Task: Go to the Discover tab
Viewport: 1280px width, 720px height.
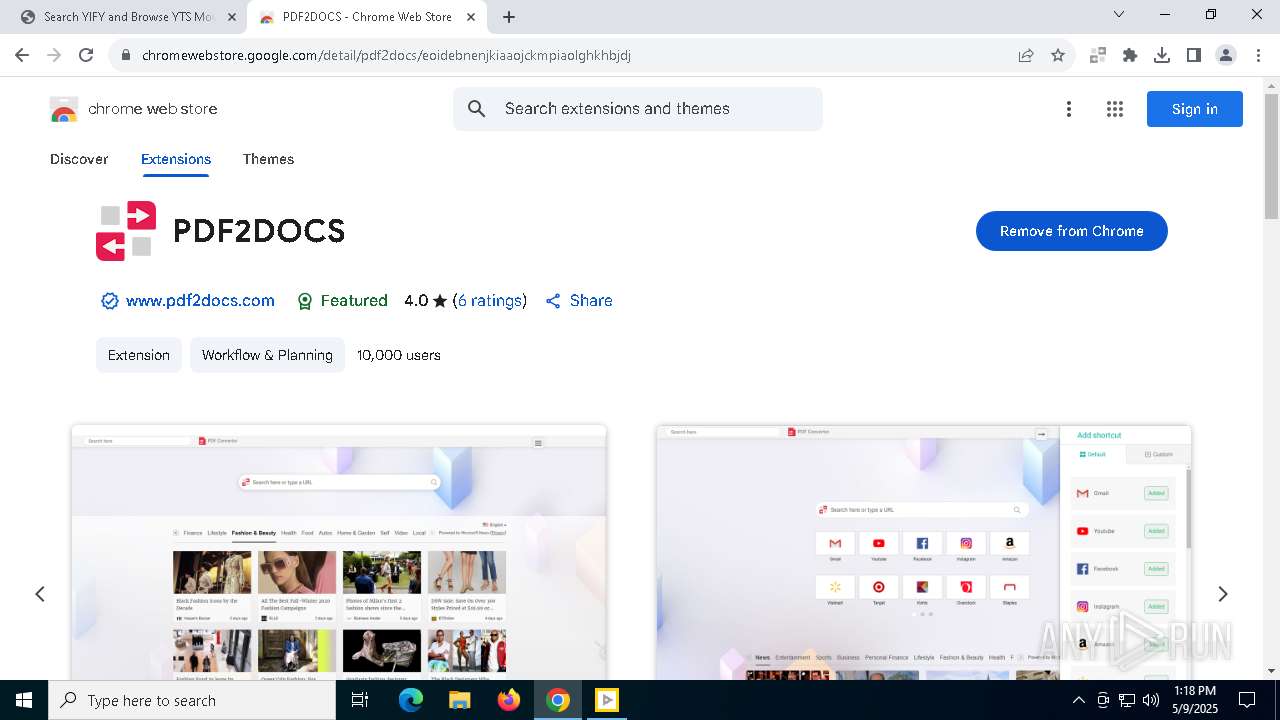Action: point(79,159)
